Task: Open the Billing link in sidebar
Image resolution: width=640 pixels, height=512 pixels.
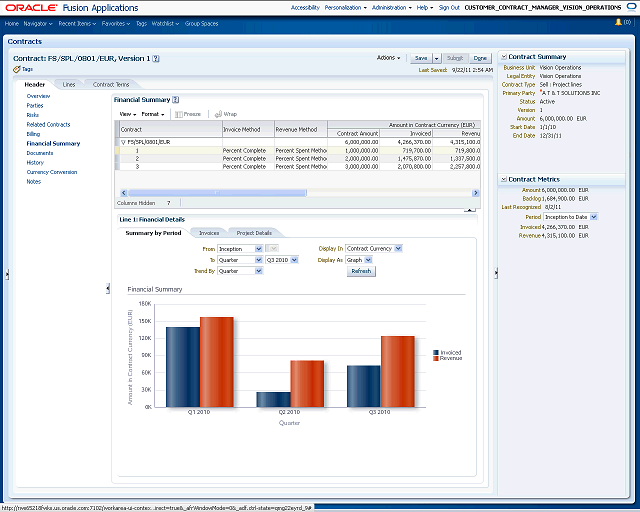Action: 33,134
